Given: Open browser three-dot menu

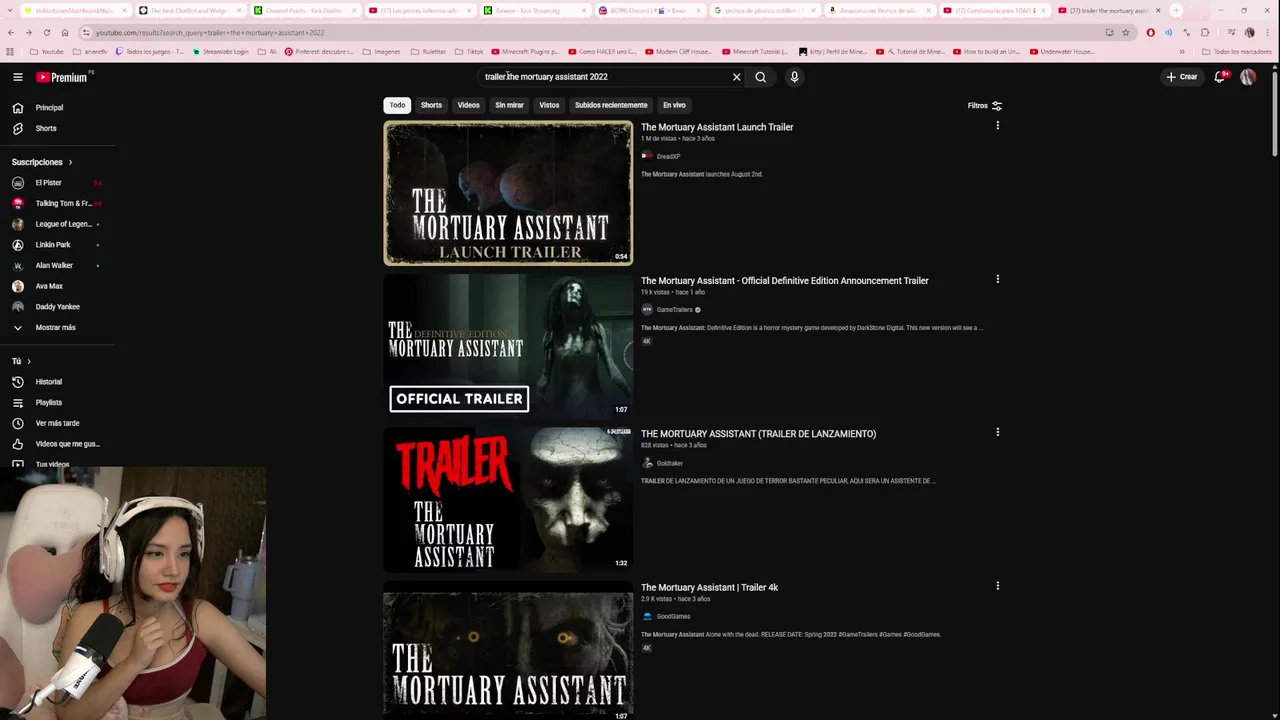Looking at the screenshot, I should coord(1268,32).
